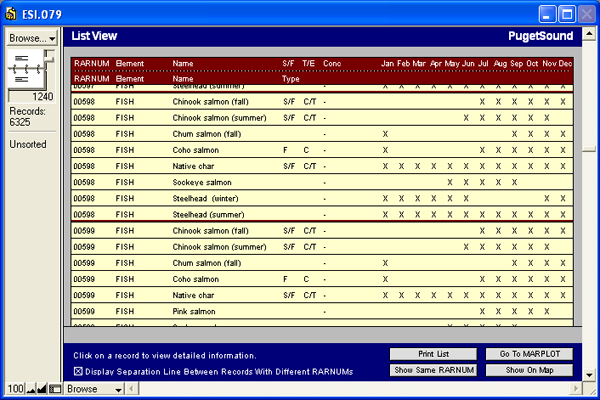Minimize the ESI.079 window

pos(547,15)
